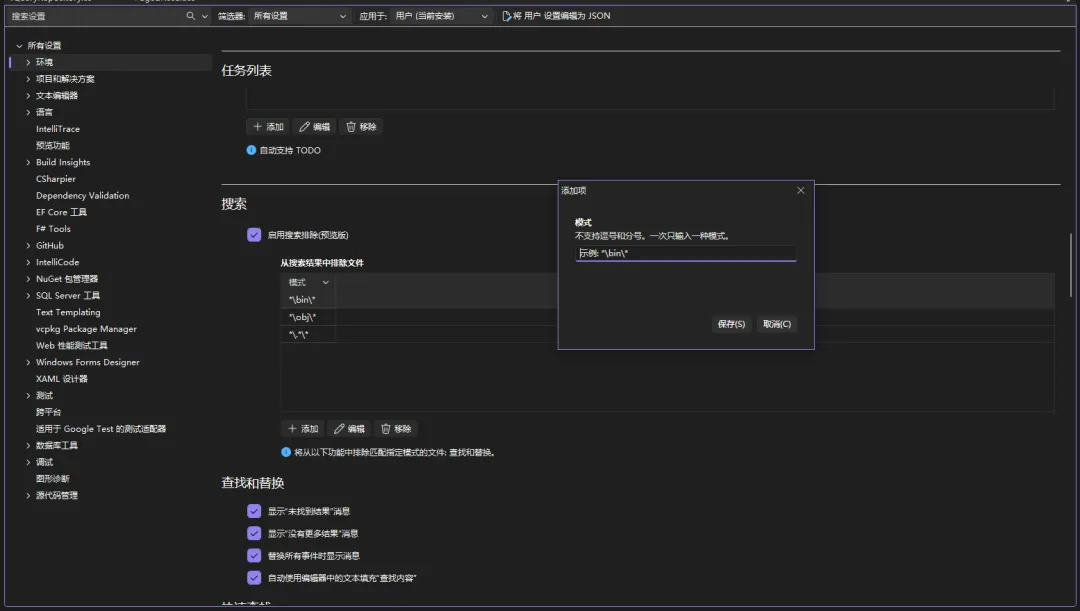Image resolution: width=1080 pixels, height=611 pixels.
Task: Click the trash remove icon under task list
Action: point(351,127)
